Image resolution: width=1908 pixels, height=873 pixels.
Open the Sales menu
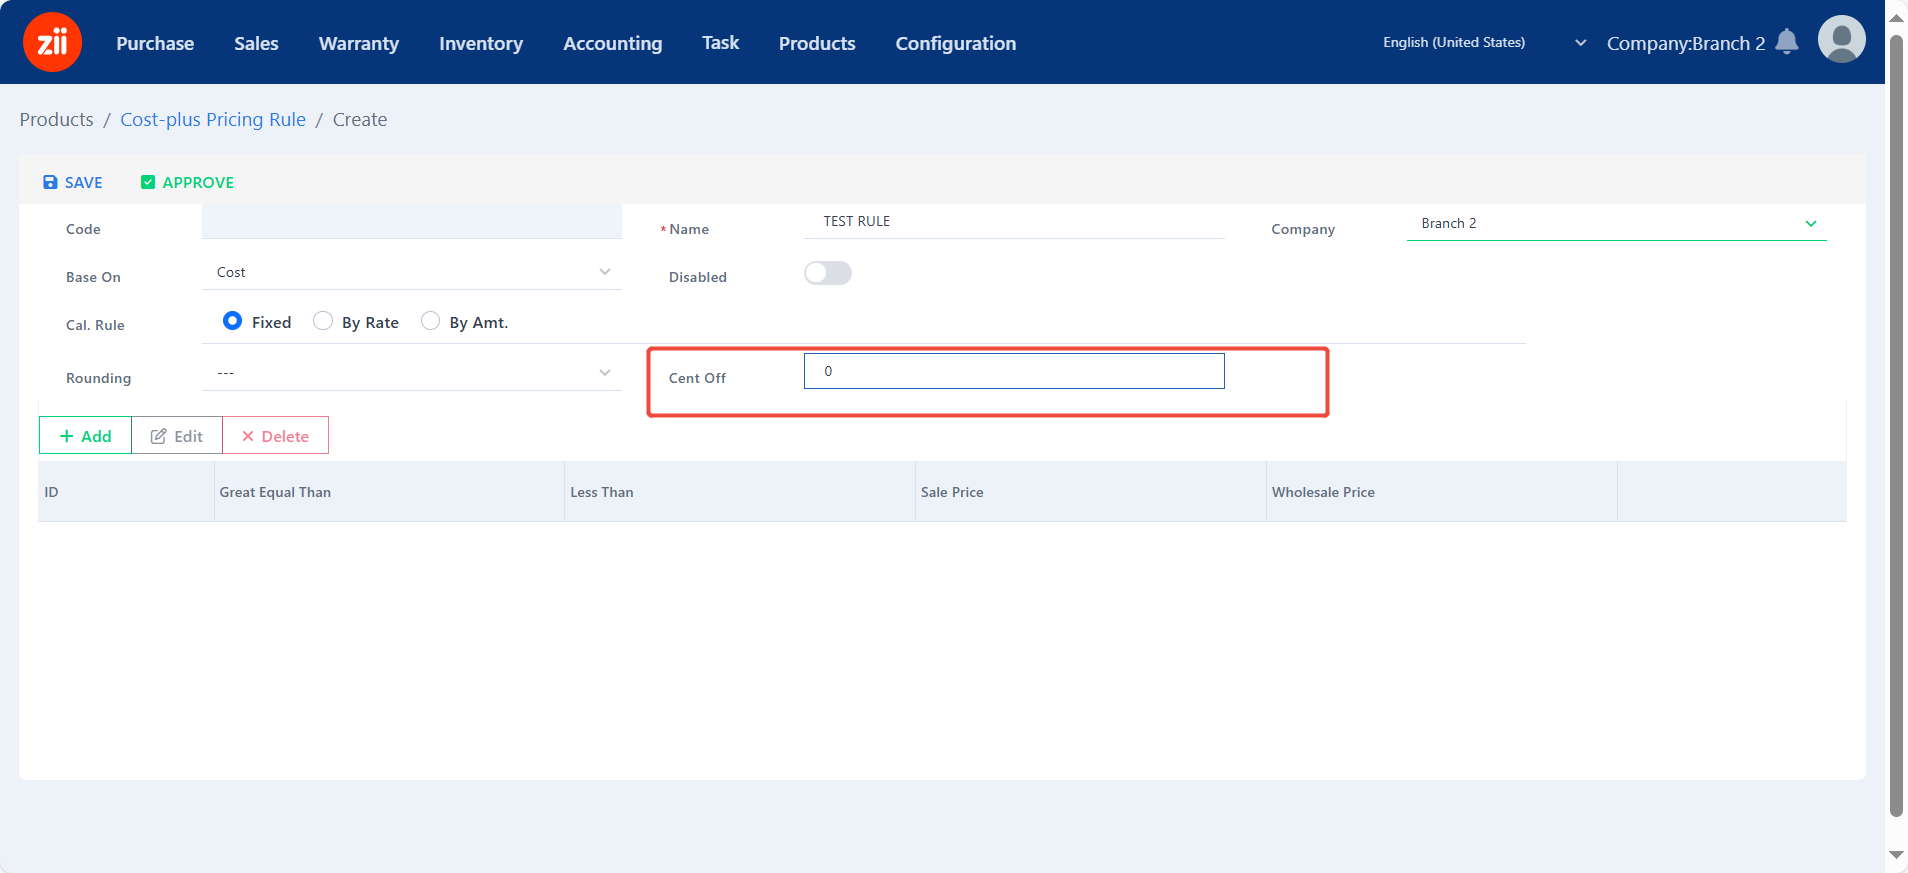tap(256, 43)
